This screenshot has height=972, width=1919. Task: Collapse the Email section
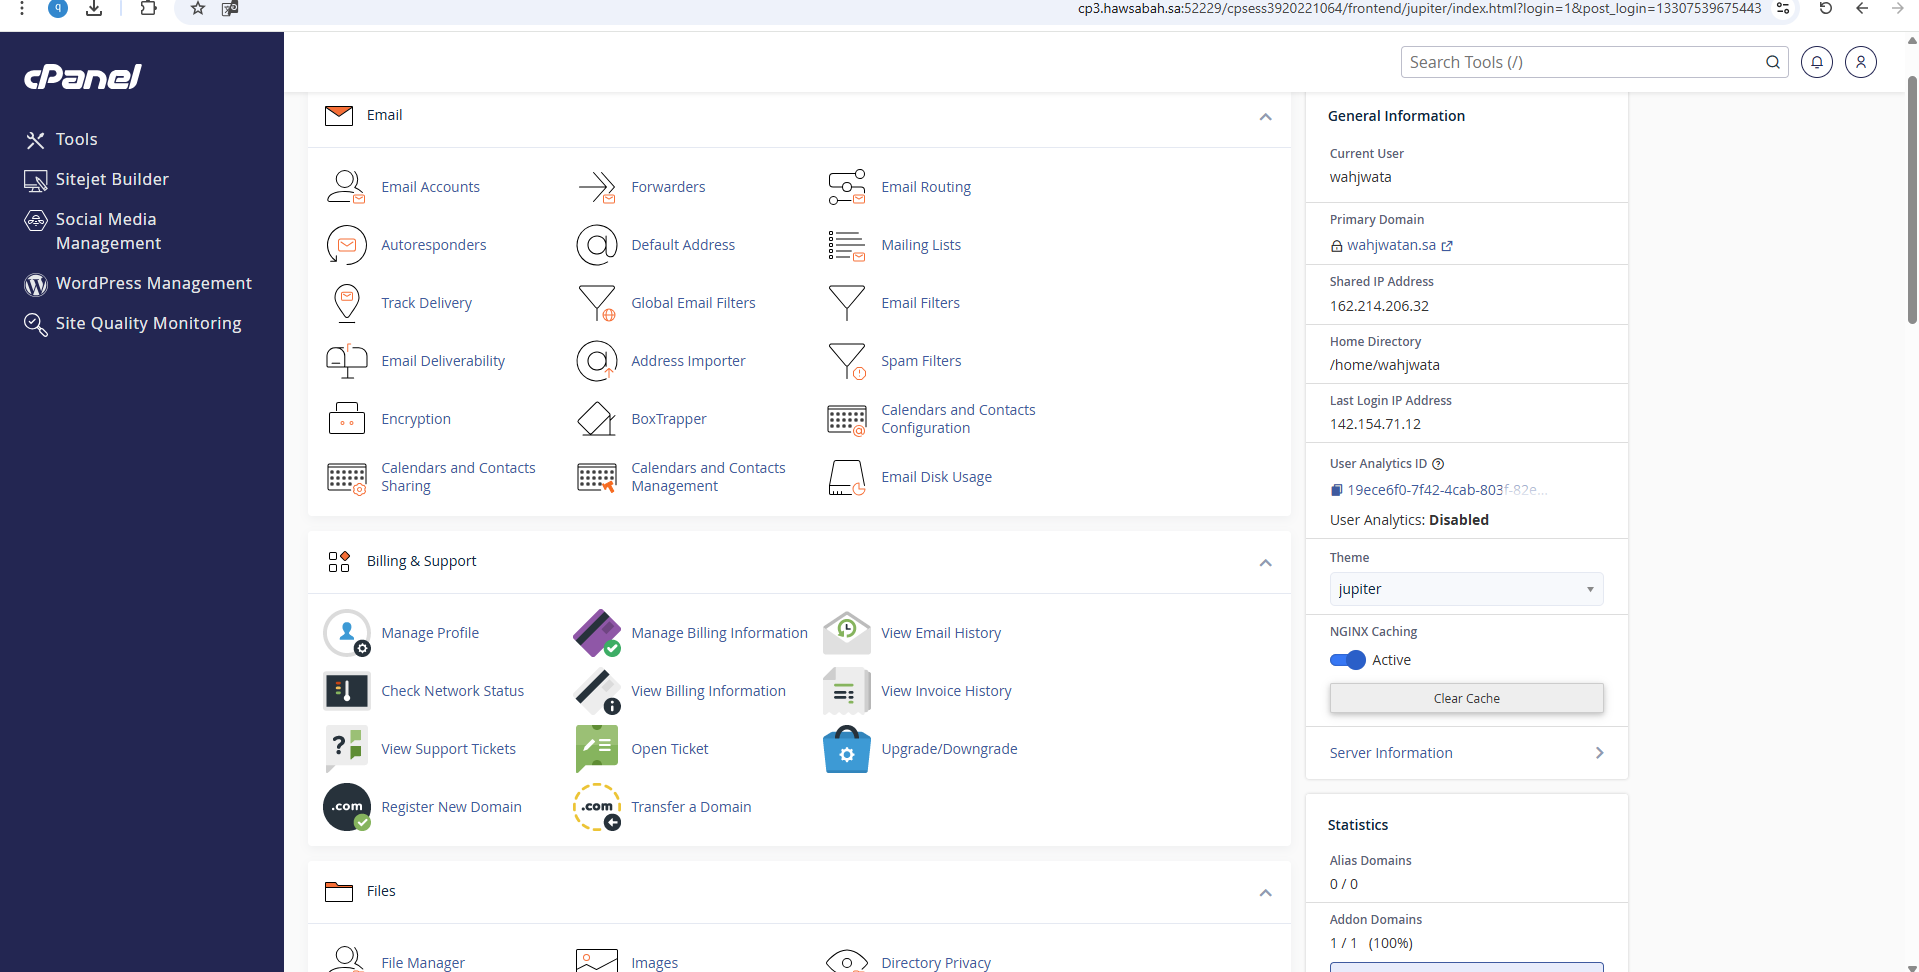point(1265,117)
